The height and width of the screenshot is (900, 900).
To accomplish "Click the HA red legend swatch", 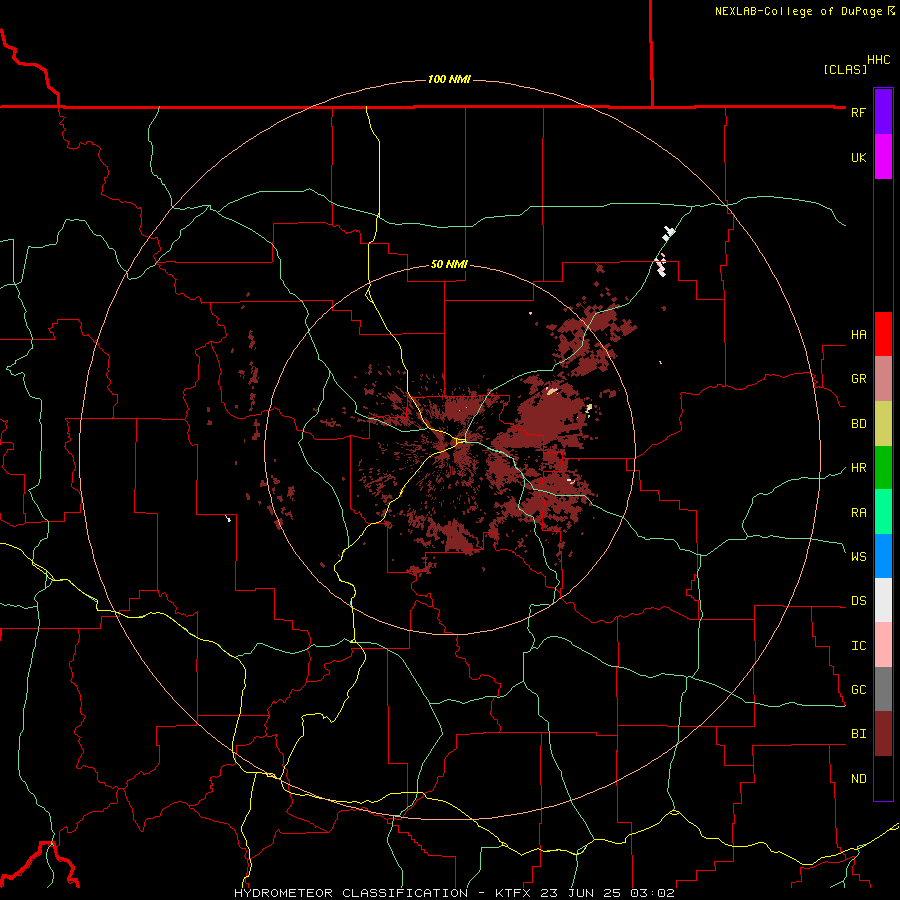I will pos(883,334).
